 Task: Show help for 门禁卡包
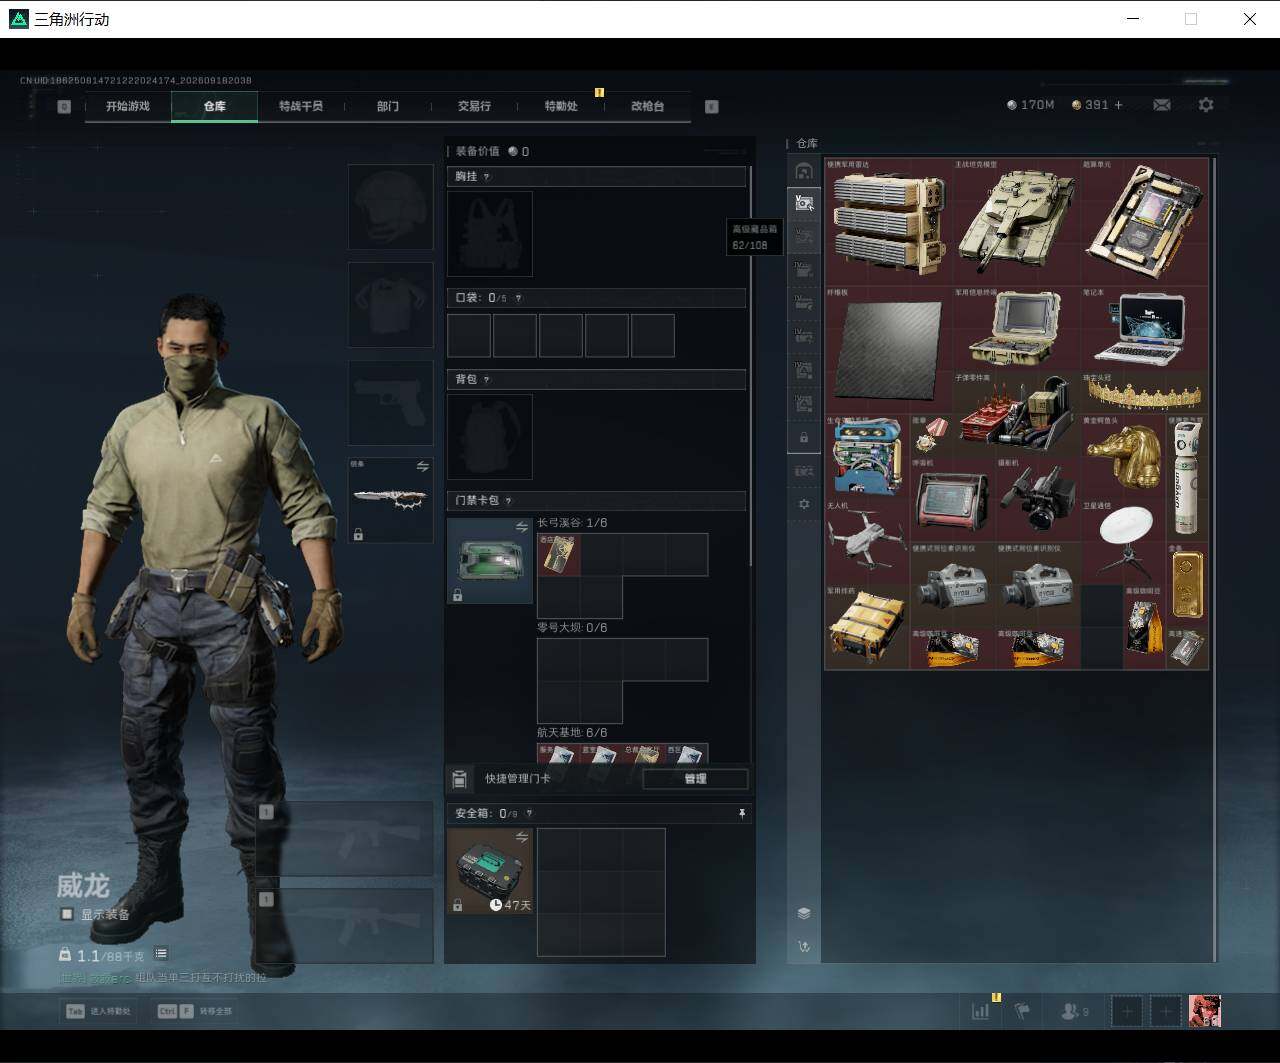(509, 501)
